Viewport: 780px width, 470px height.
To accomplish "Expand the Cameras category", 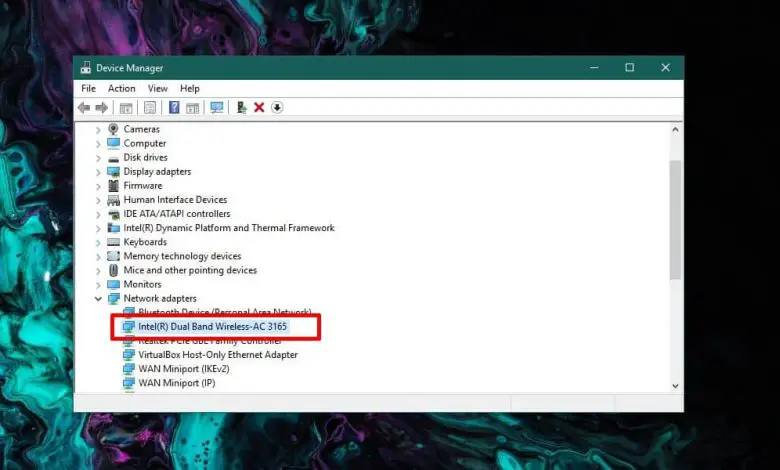I will (x=98, y=130).
